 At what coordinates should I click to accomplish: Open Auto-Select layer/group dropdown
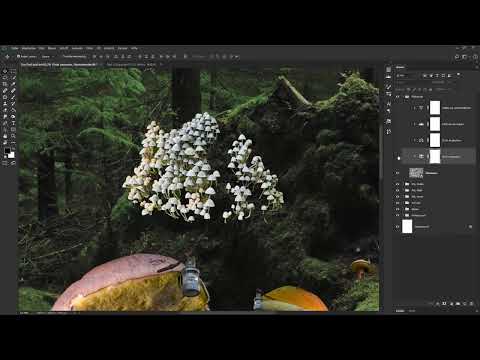pyautogui.click(x=48, y=56)
